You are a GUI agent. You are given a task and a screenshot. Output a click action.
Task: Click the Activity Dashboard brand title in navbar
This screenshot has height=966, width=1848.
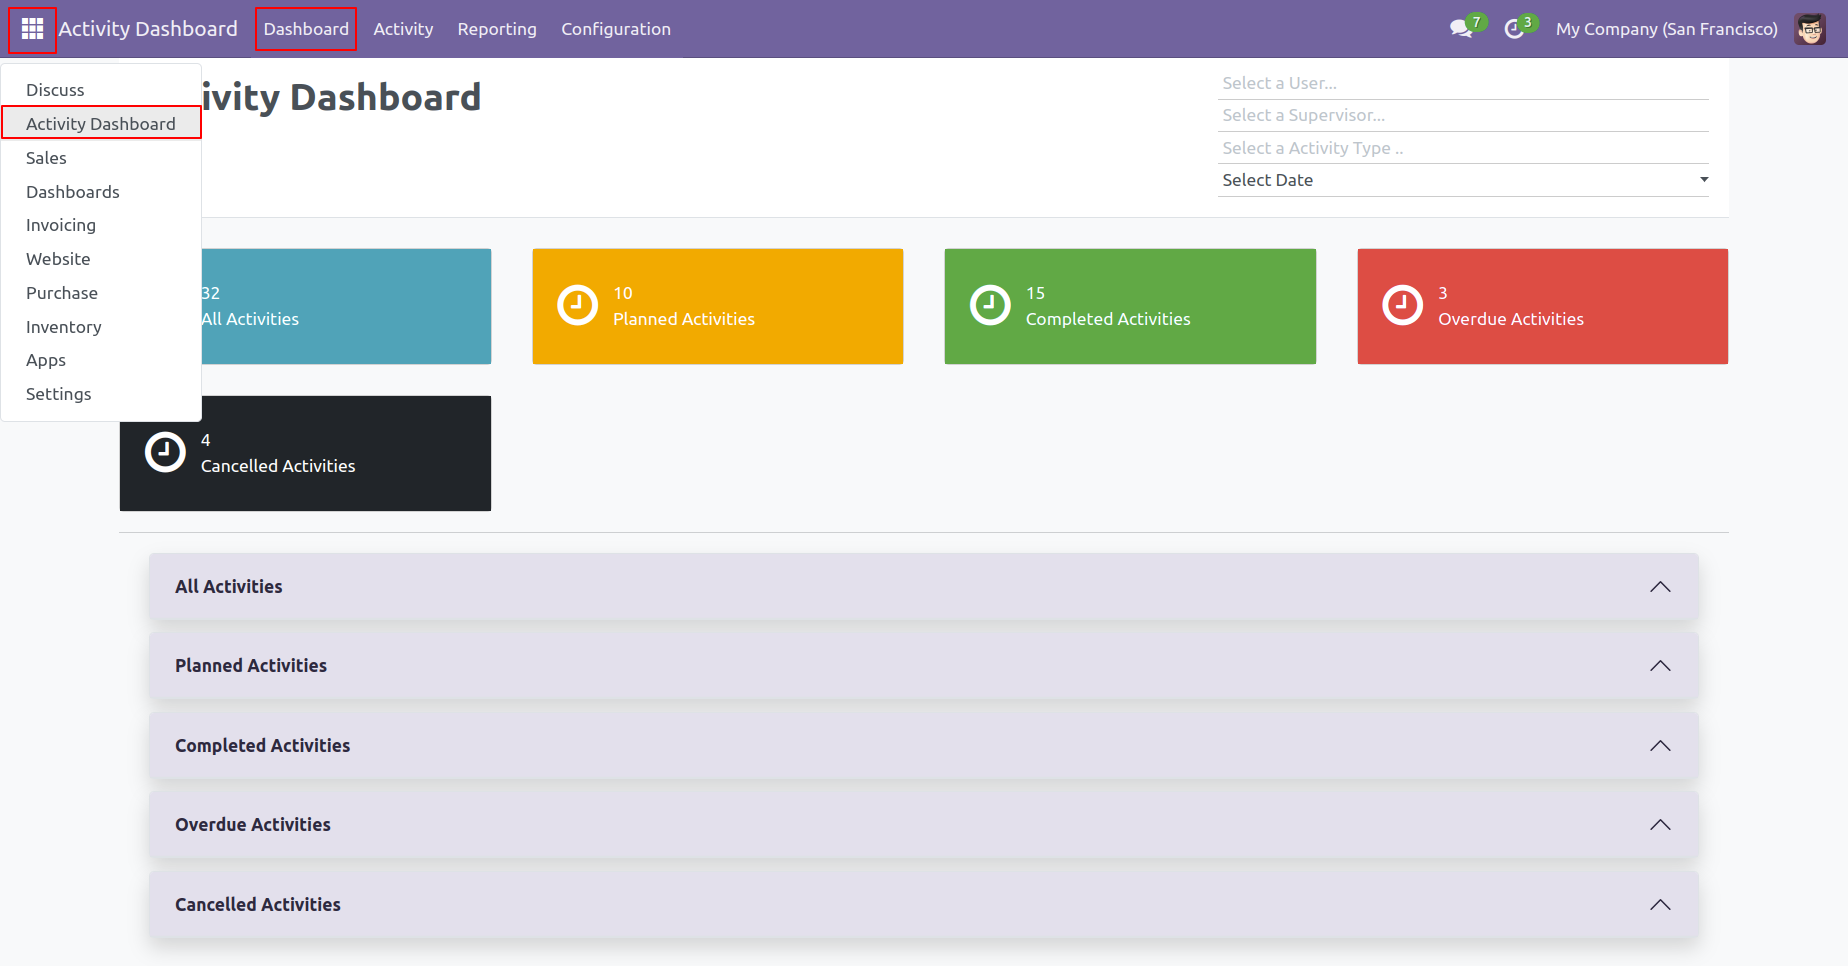[x=148, y=29]
